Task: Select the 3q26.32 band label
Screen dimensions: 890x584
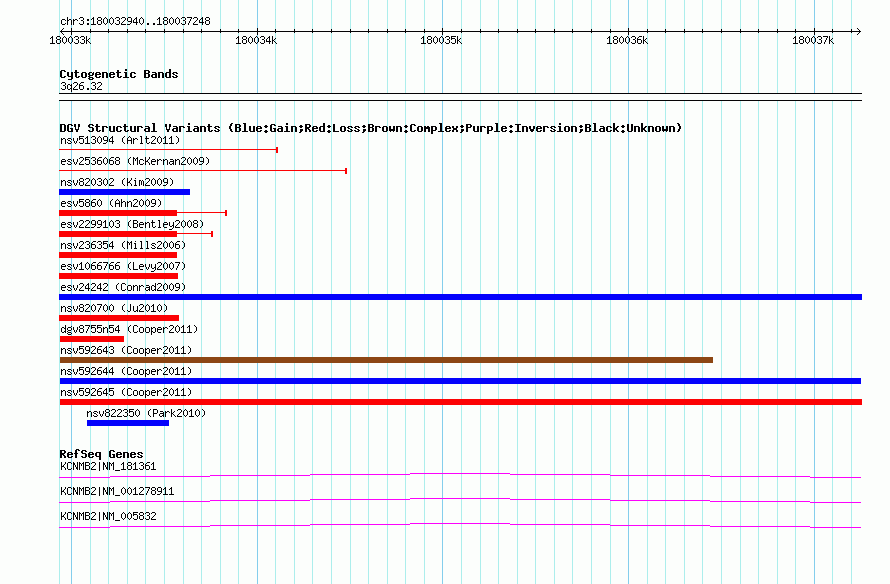Action: click(81, 86)
